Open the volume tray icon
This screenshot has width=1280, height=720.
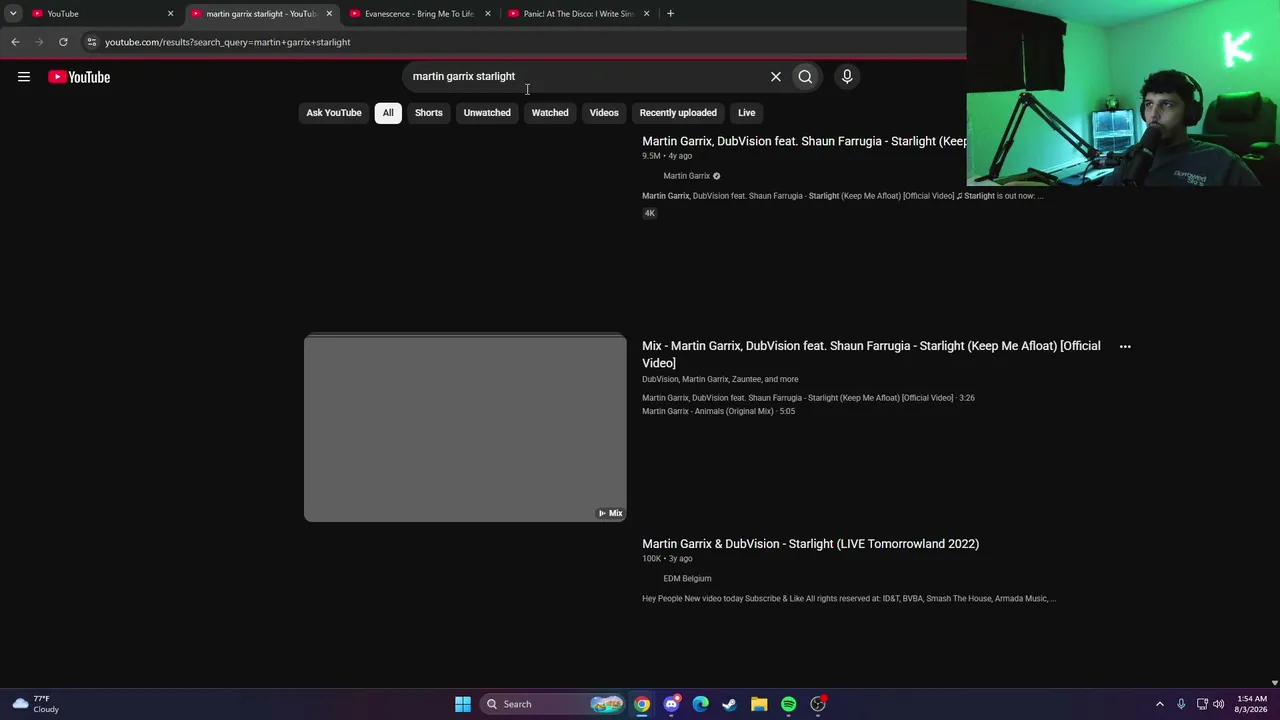pyautogui.click(x=1219, y=704)
